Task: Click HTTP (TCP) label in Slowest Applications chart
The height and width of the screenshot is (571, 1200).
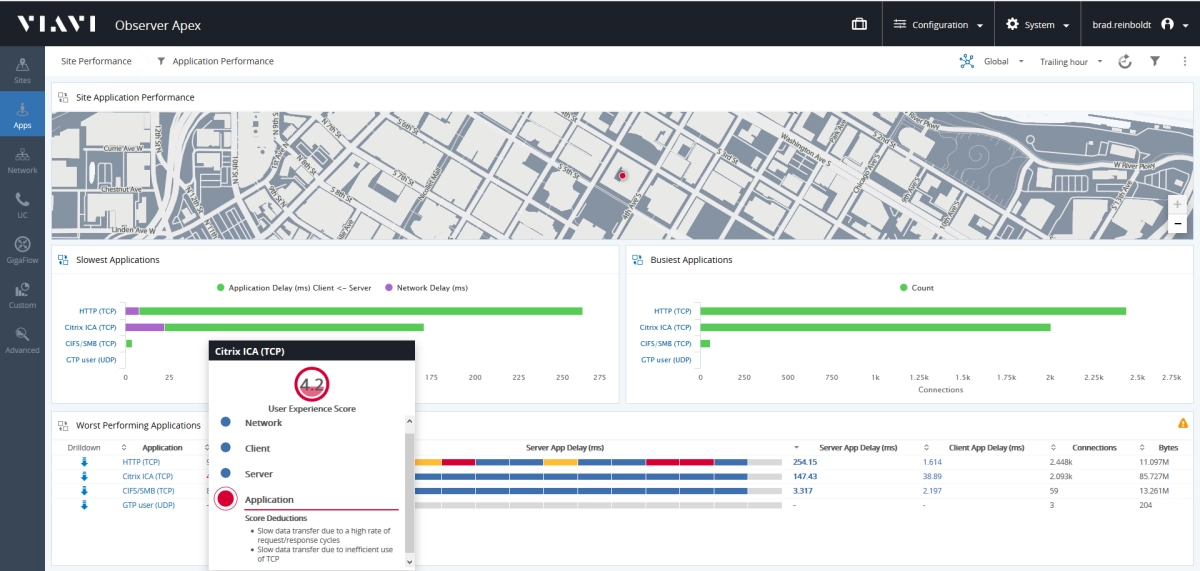Action: pos(97,311)
